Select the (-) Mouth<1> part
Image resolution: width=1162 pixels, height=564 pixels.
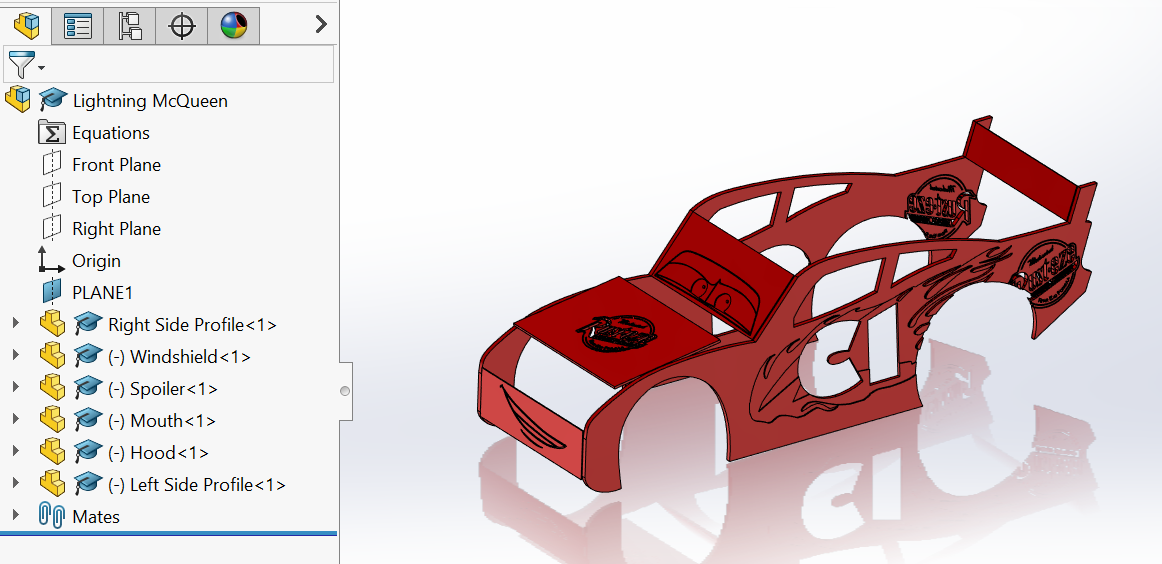[x=162, y=421]
